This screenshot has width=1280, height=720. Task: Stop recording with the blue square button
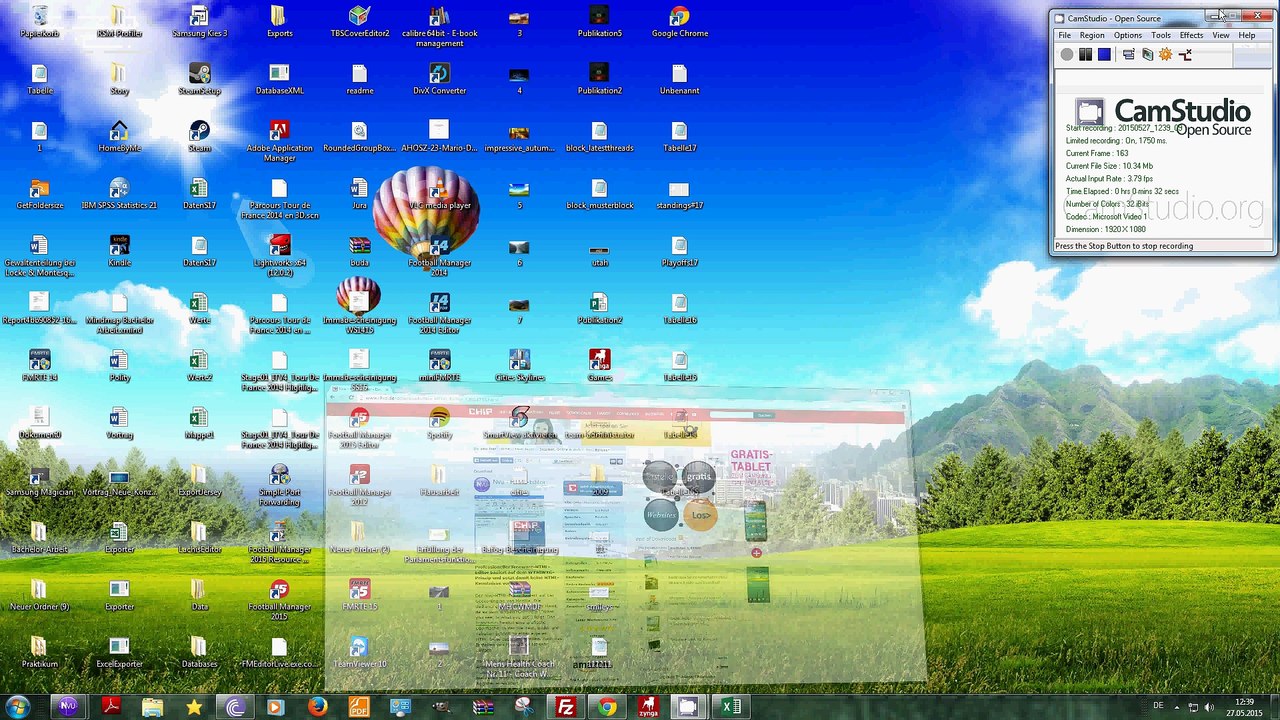pyautogui.click(x=1104, y=55)
